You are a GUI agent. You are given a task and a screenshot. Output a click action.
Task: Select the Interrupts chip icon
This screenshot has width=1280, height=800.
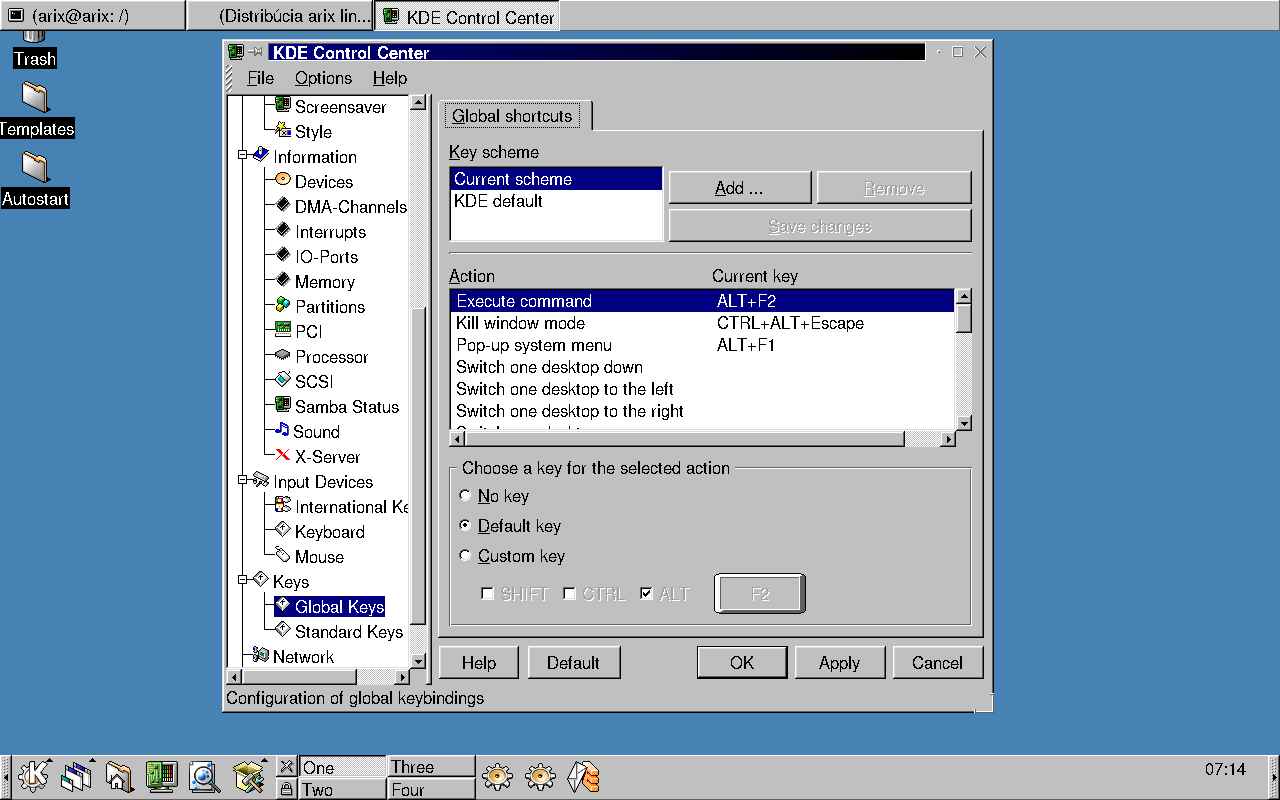[283, 231]
